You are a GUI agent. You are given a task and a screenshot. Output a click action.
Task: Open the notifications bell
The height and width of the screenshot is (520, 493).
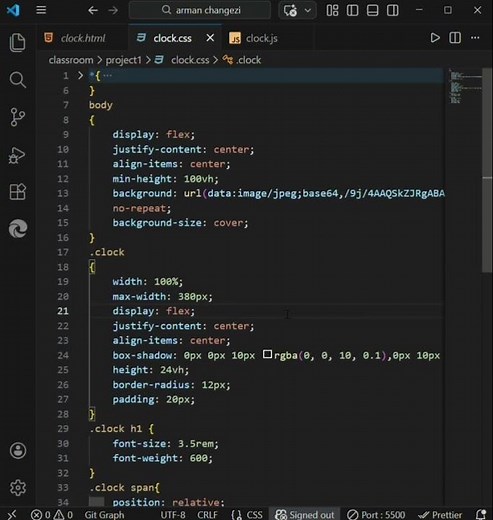481,515
